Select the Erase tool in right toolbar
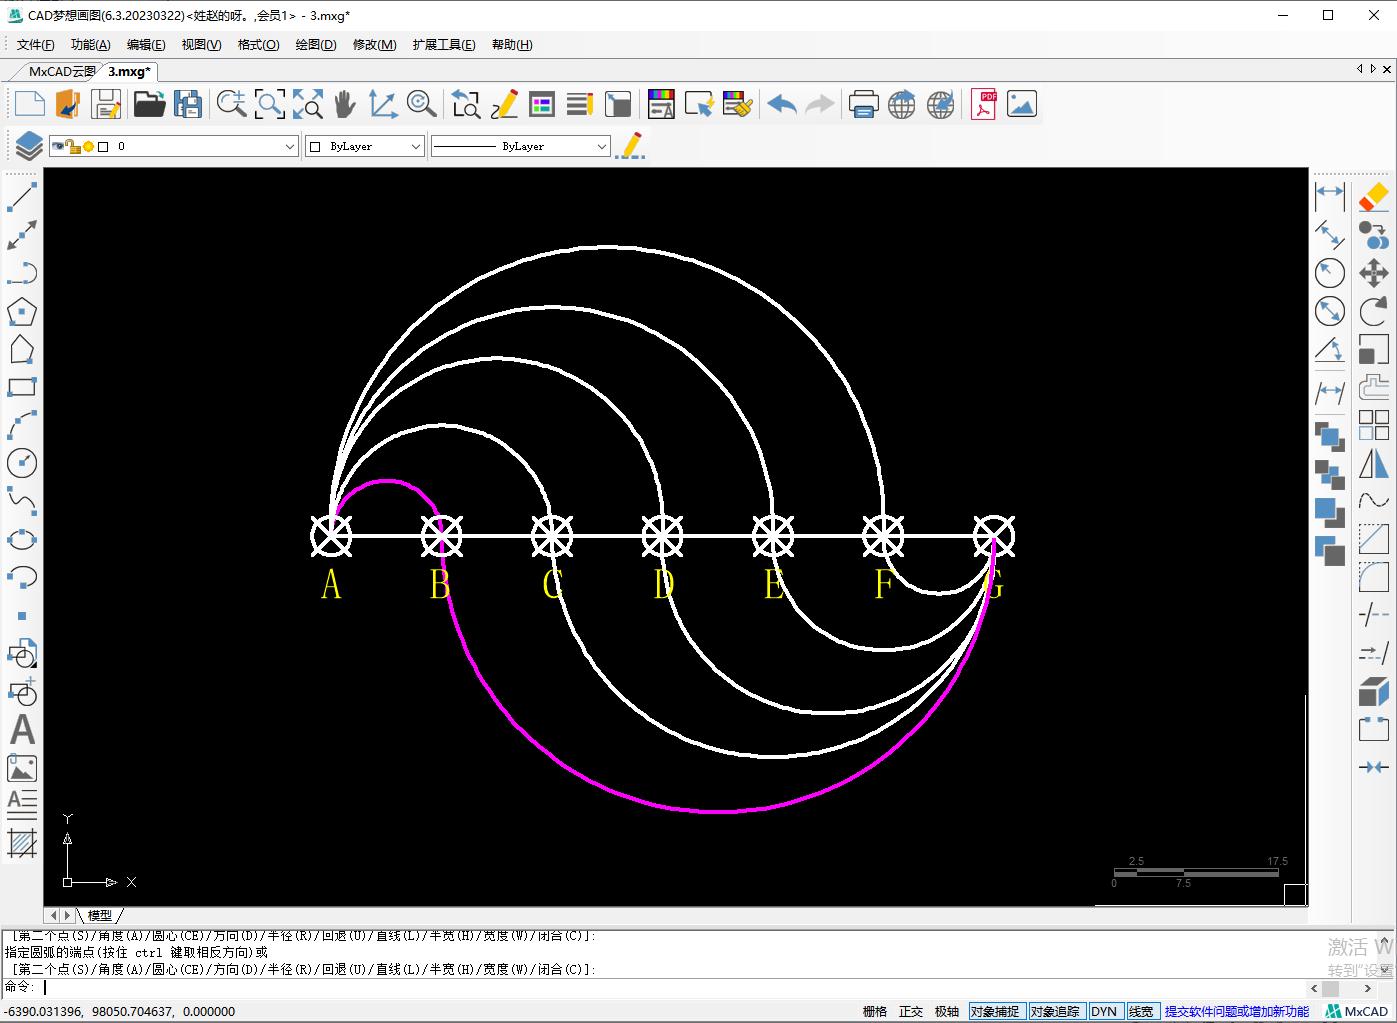 point(1374,197)
